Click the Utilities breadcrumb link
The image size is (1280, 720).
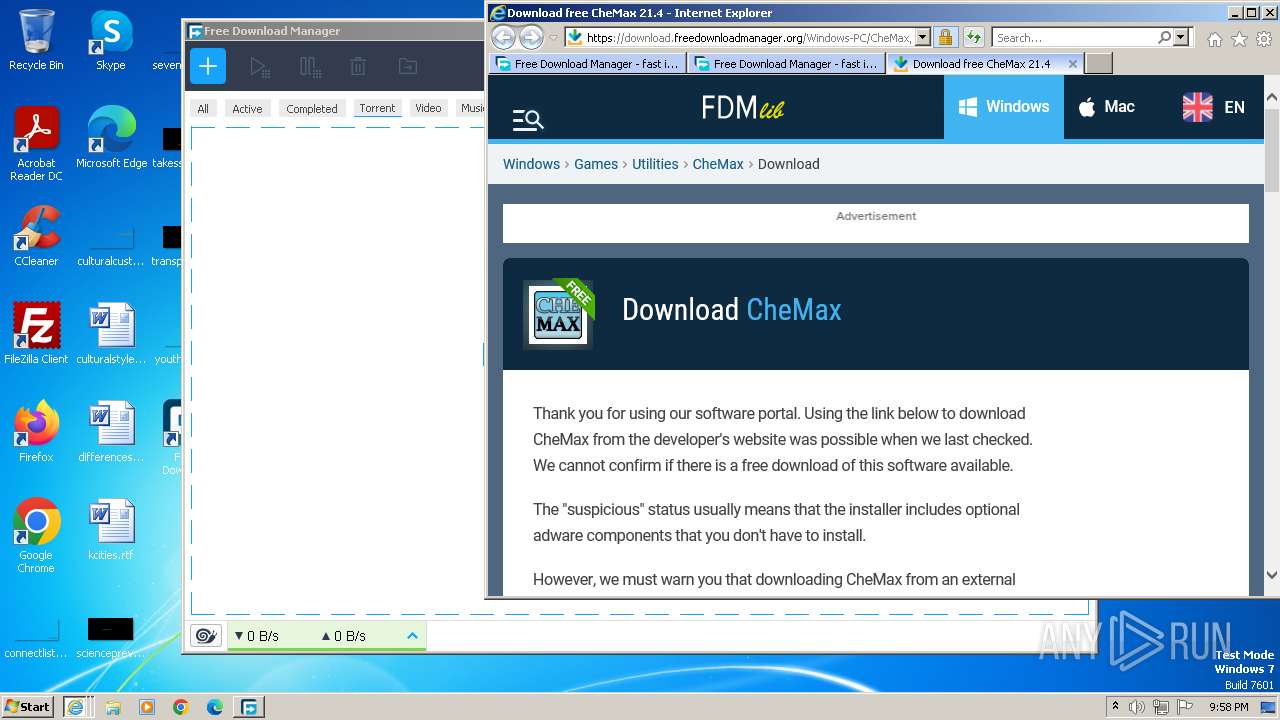655,164
